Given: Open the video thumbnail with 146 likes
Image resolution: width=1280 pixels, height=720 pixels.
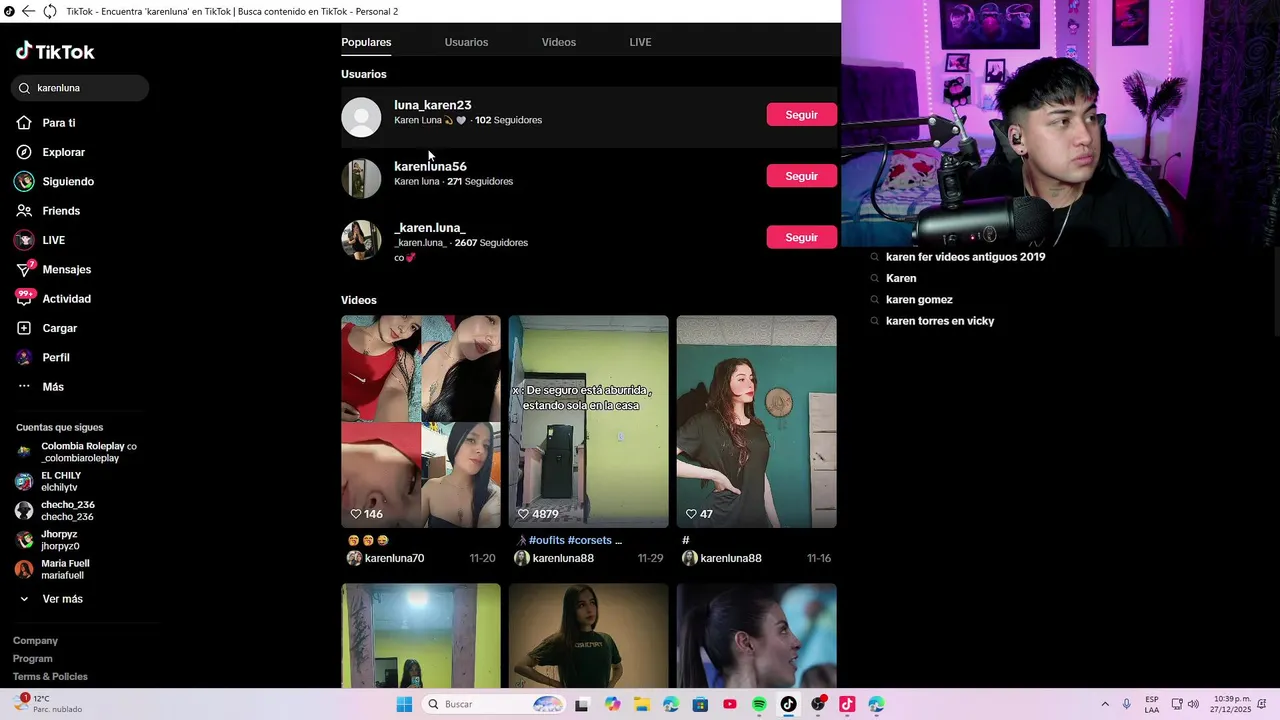Looking at the screenshot, I should point(421,421).
